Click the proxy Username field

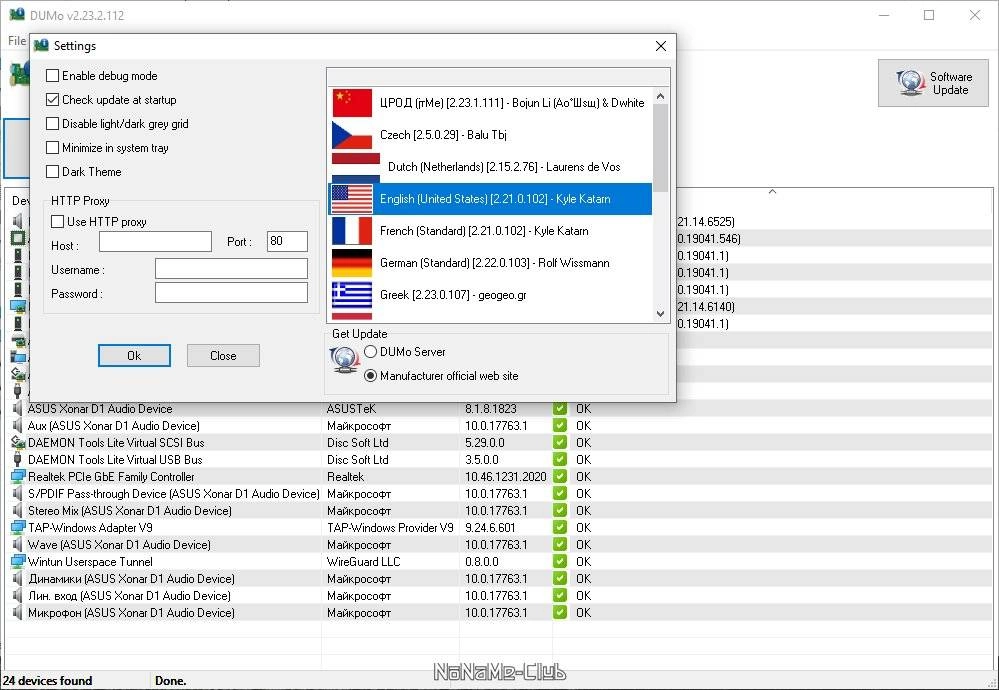tap(231, 268)
